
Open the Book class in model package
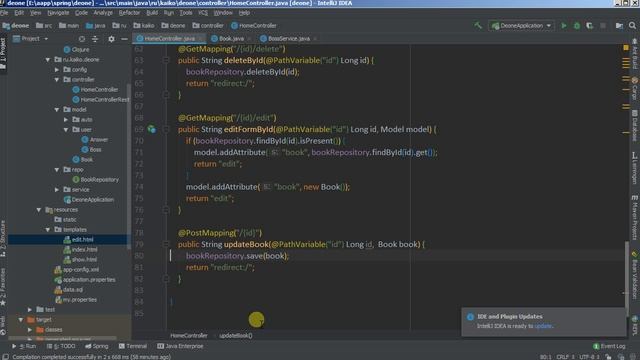(83, 159)
